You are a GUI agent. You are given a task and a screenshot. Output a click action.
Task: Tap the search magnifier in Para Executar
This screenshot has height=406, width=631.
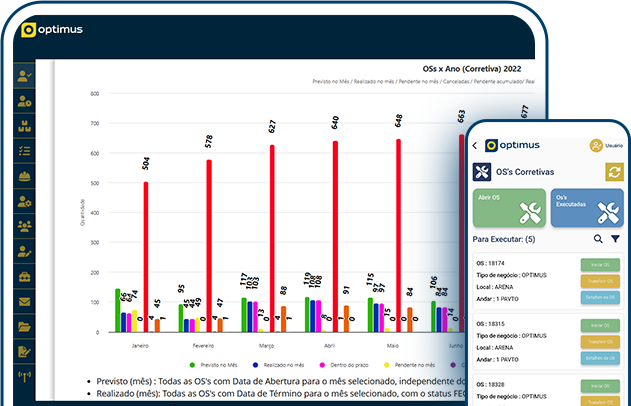pos(598,239)
